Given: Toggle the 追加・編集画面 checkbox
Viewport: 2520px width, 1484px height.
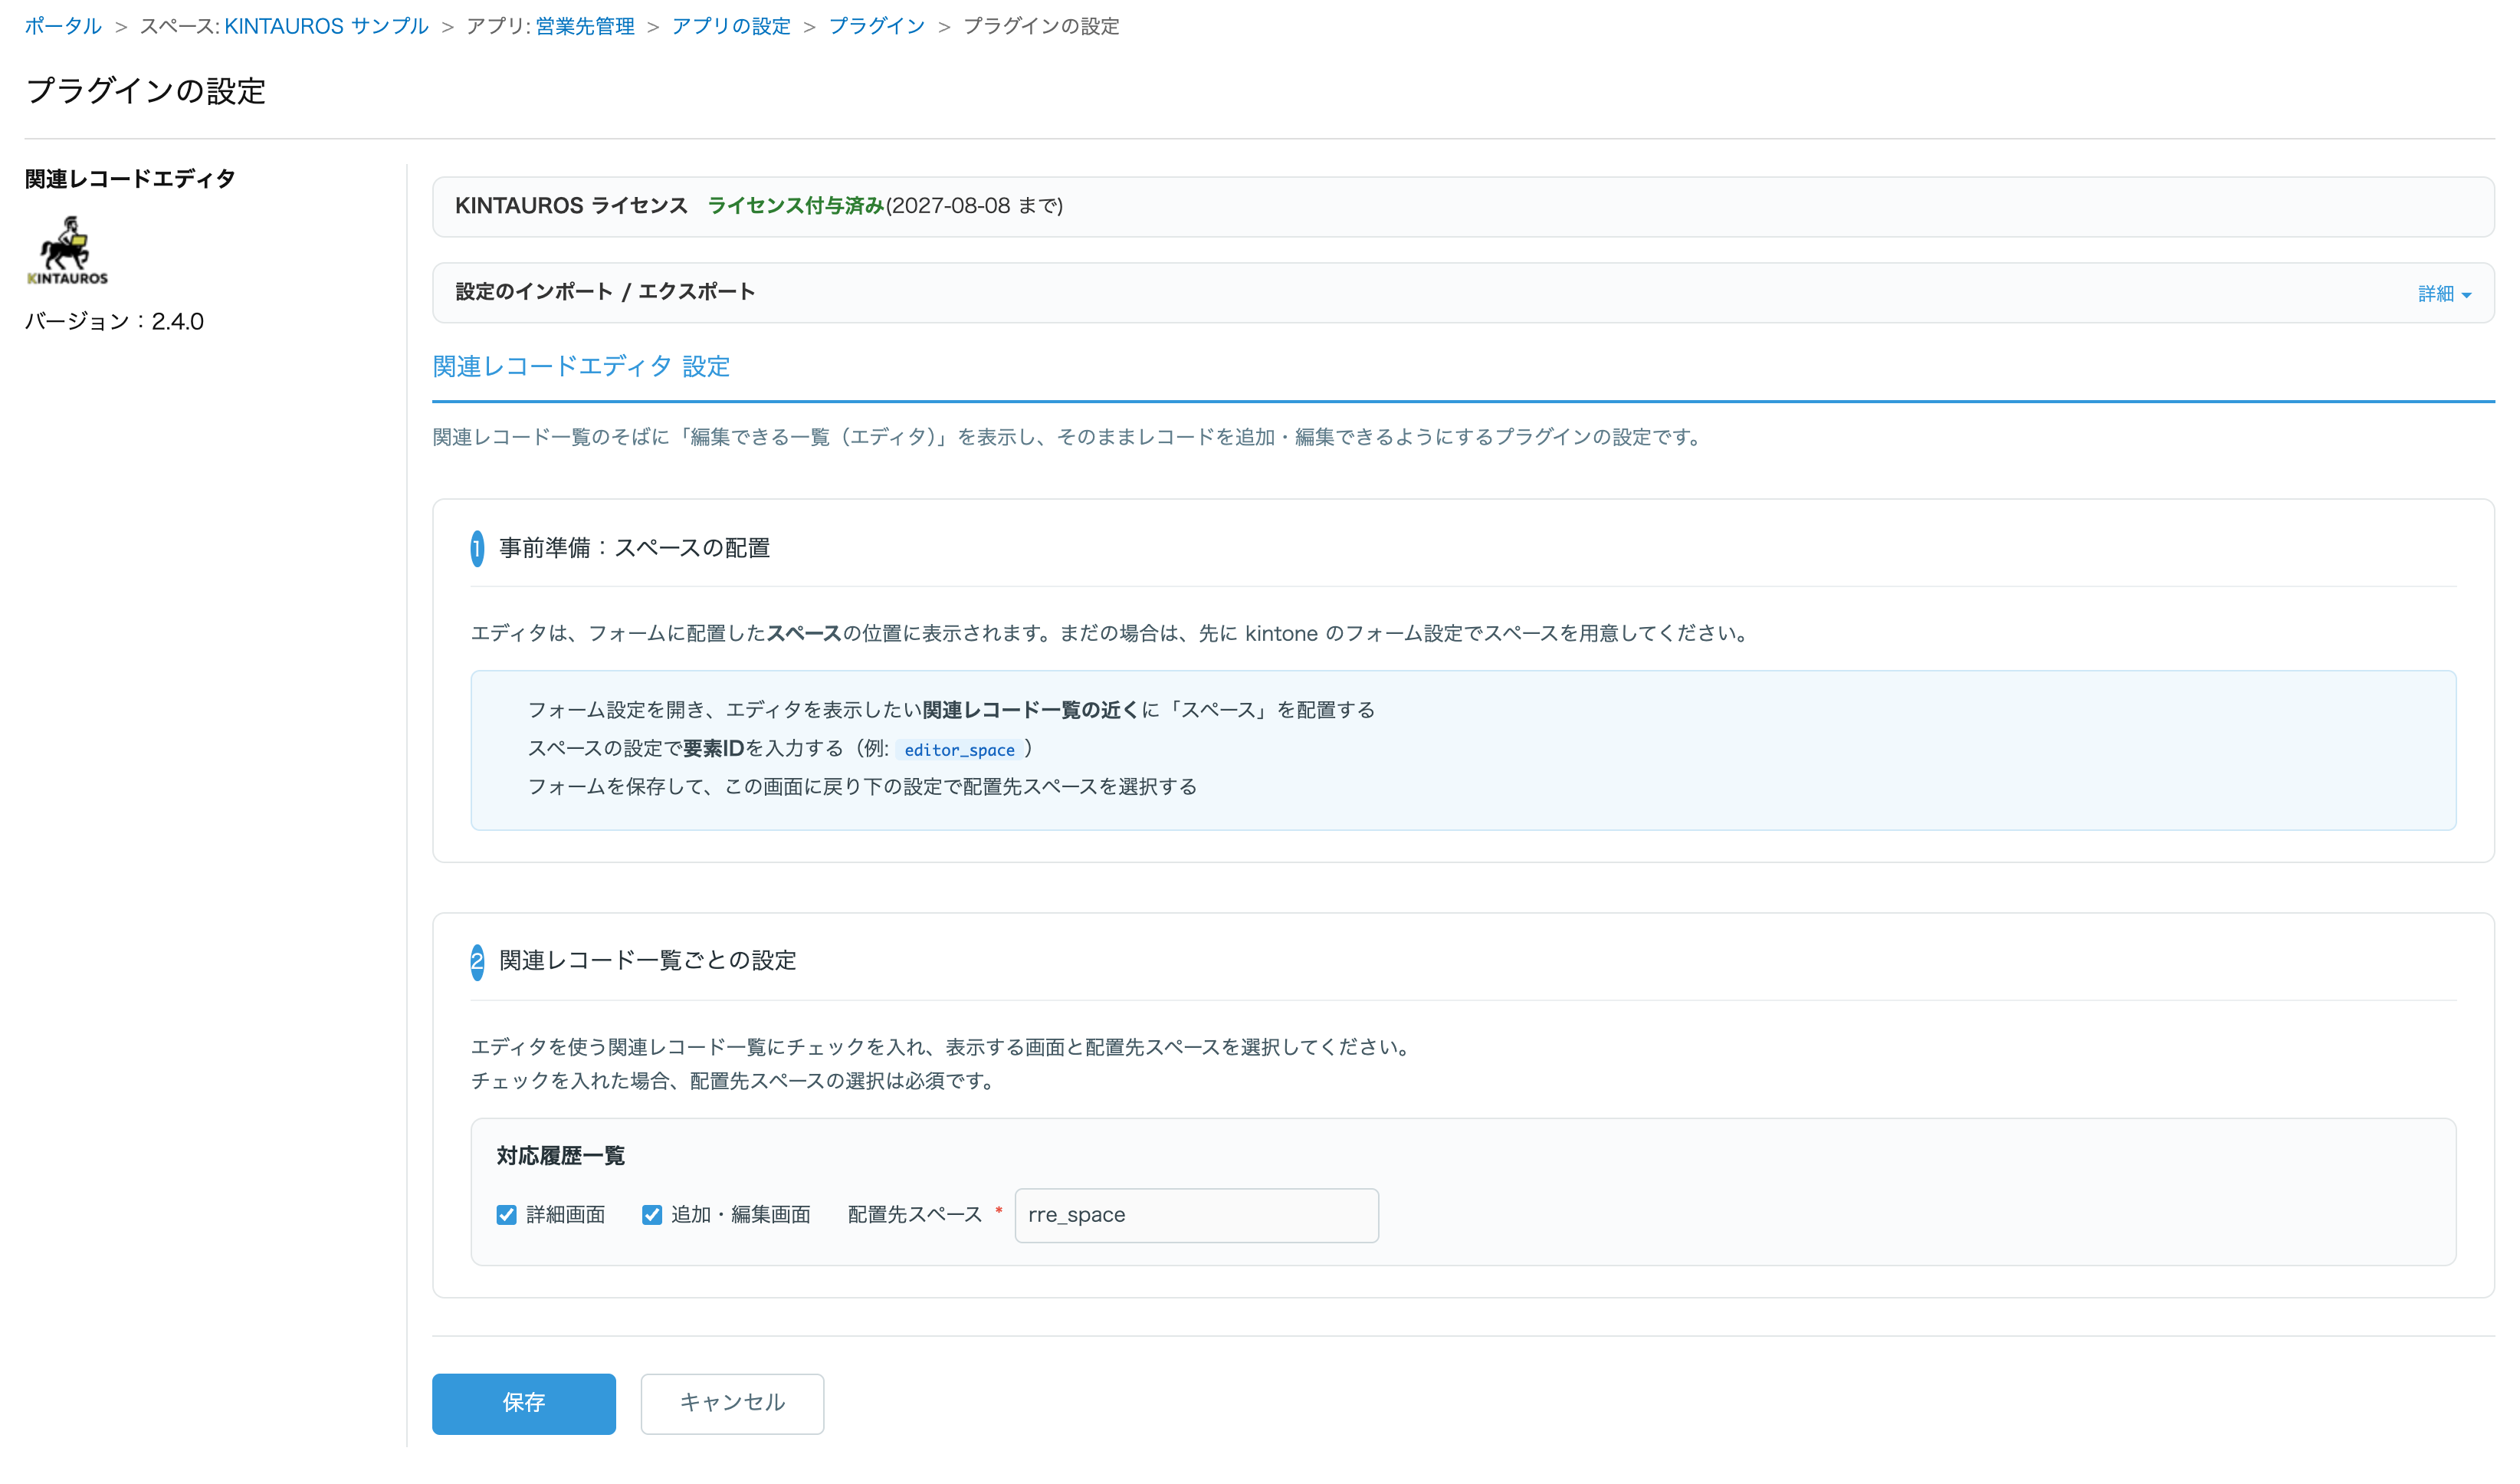Looking at the screenshot, I should tap(652, 1215).
